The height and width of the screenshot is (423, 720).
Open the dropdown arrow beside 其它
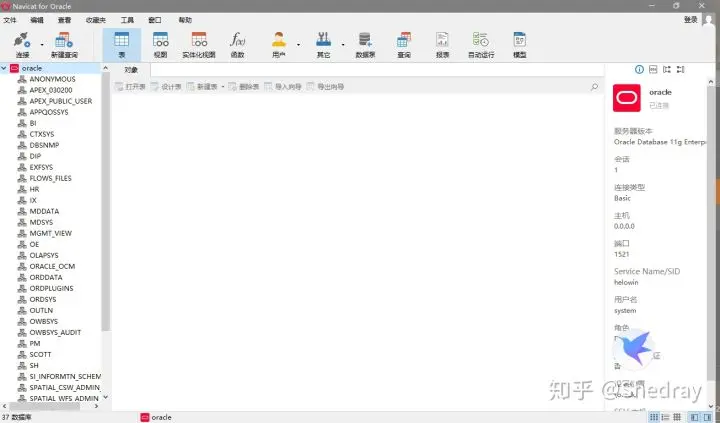pos(343,45)
